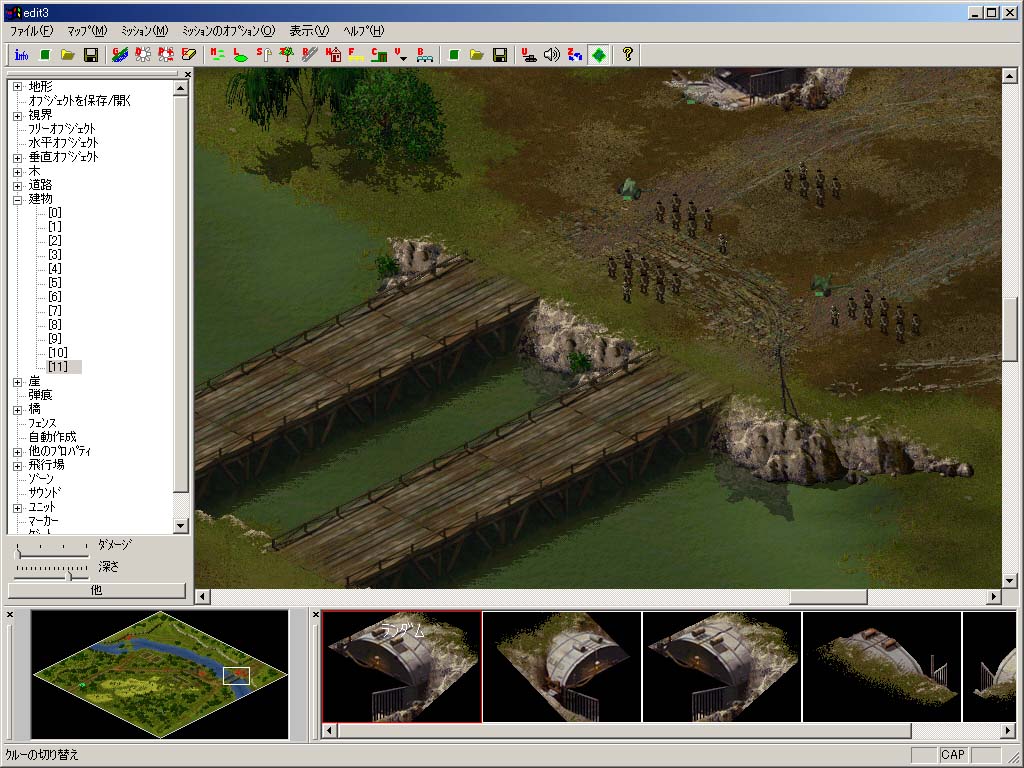Click the Info toolbar icon
This screenshot has height=768, width=1024.
[x=21, y=55]
